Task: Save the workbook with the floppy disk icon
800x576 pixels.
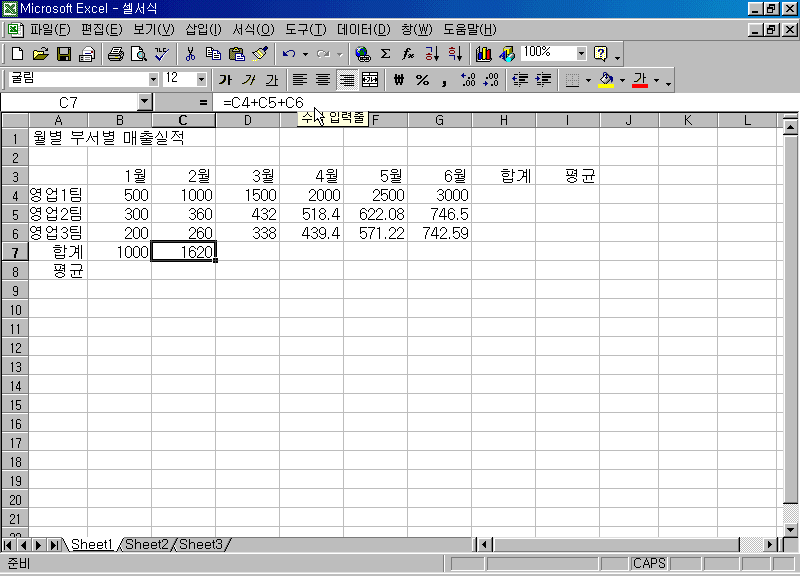Action: point(64,54)
